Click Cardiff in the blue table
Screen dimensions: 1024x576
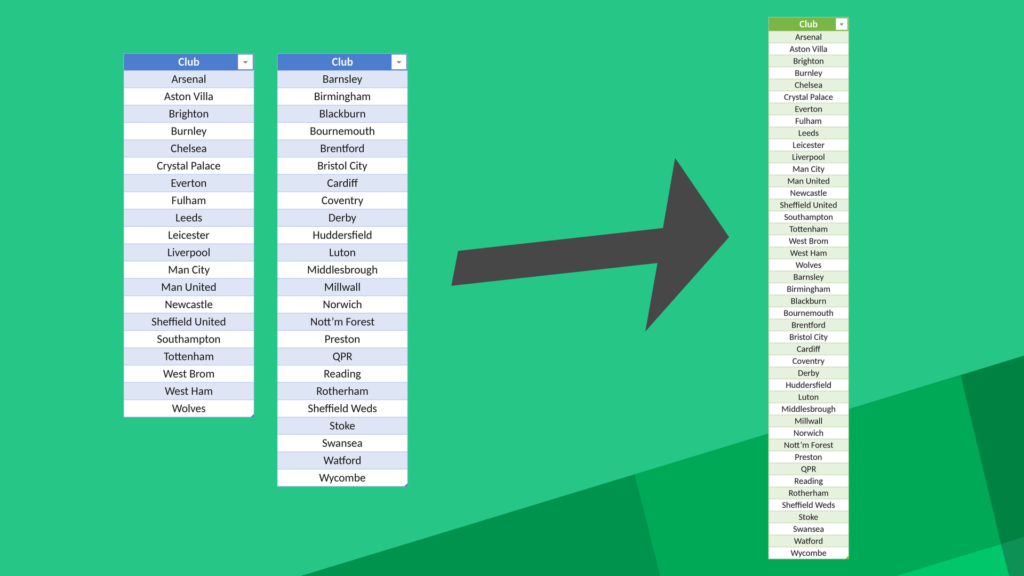tap(342, 183)
